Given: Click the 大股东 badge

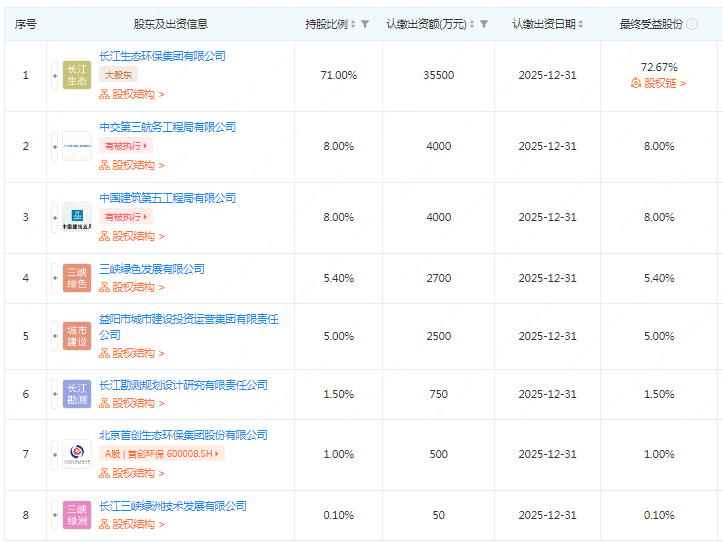Looking at the screenshot, I should pos(119,75).
